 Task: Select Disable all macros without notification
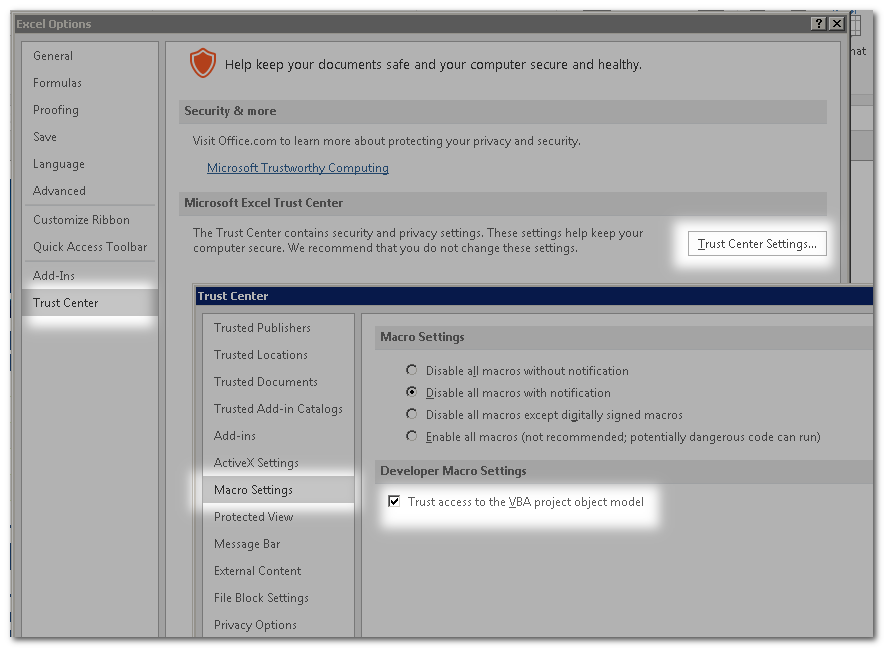(x=411, y=370)
